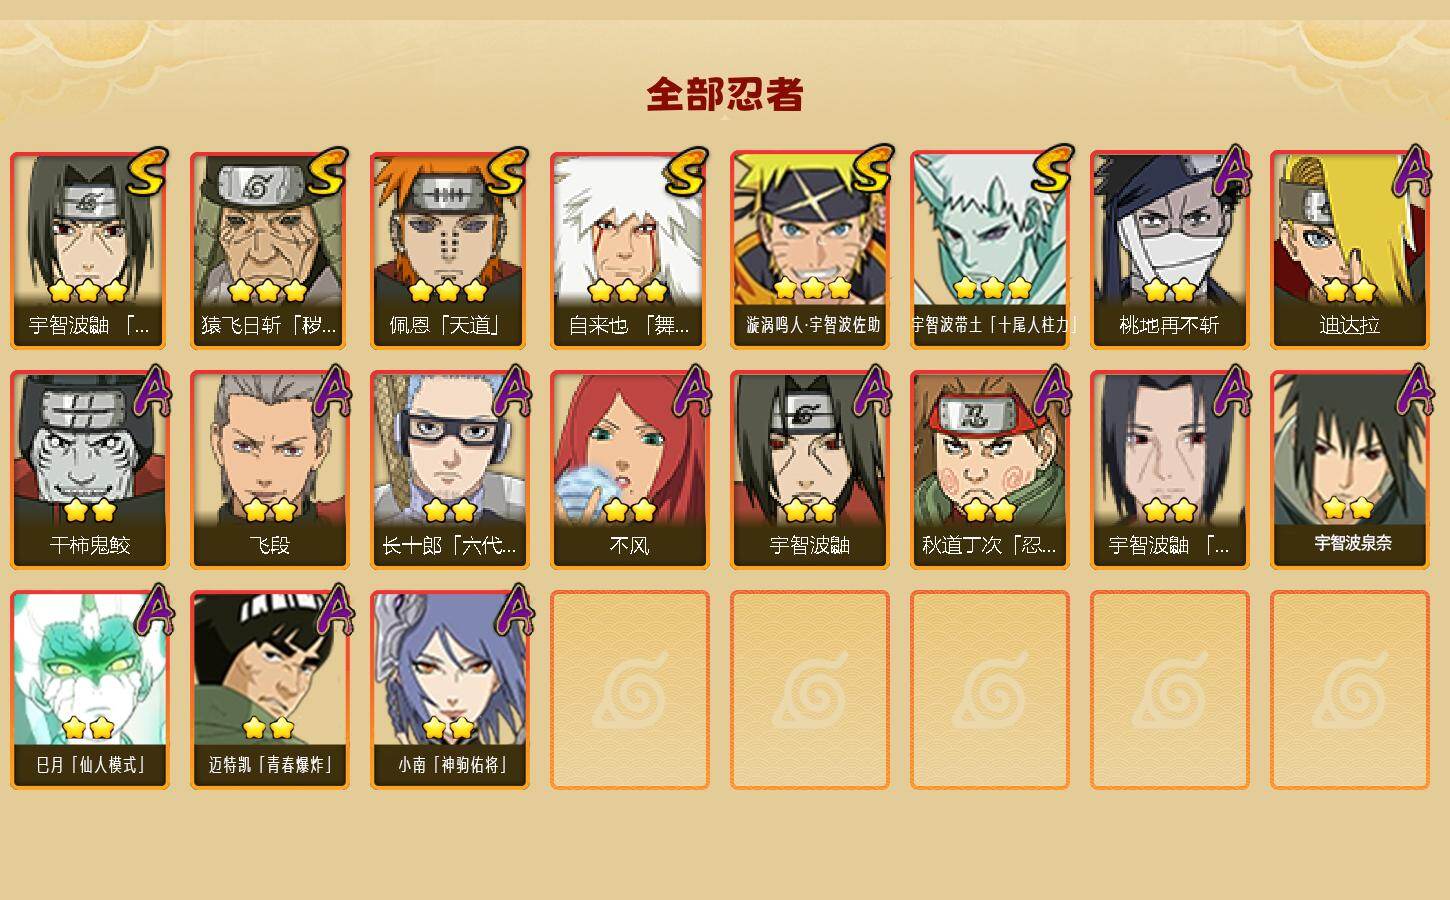Open the 飞段 ninja card
This screenshot has height=900, width=1450.
[x=269, y=470]
